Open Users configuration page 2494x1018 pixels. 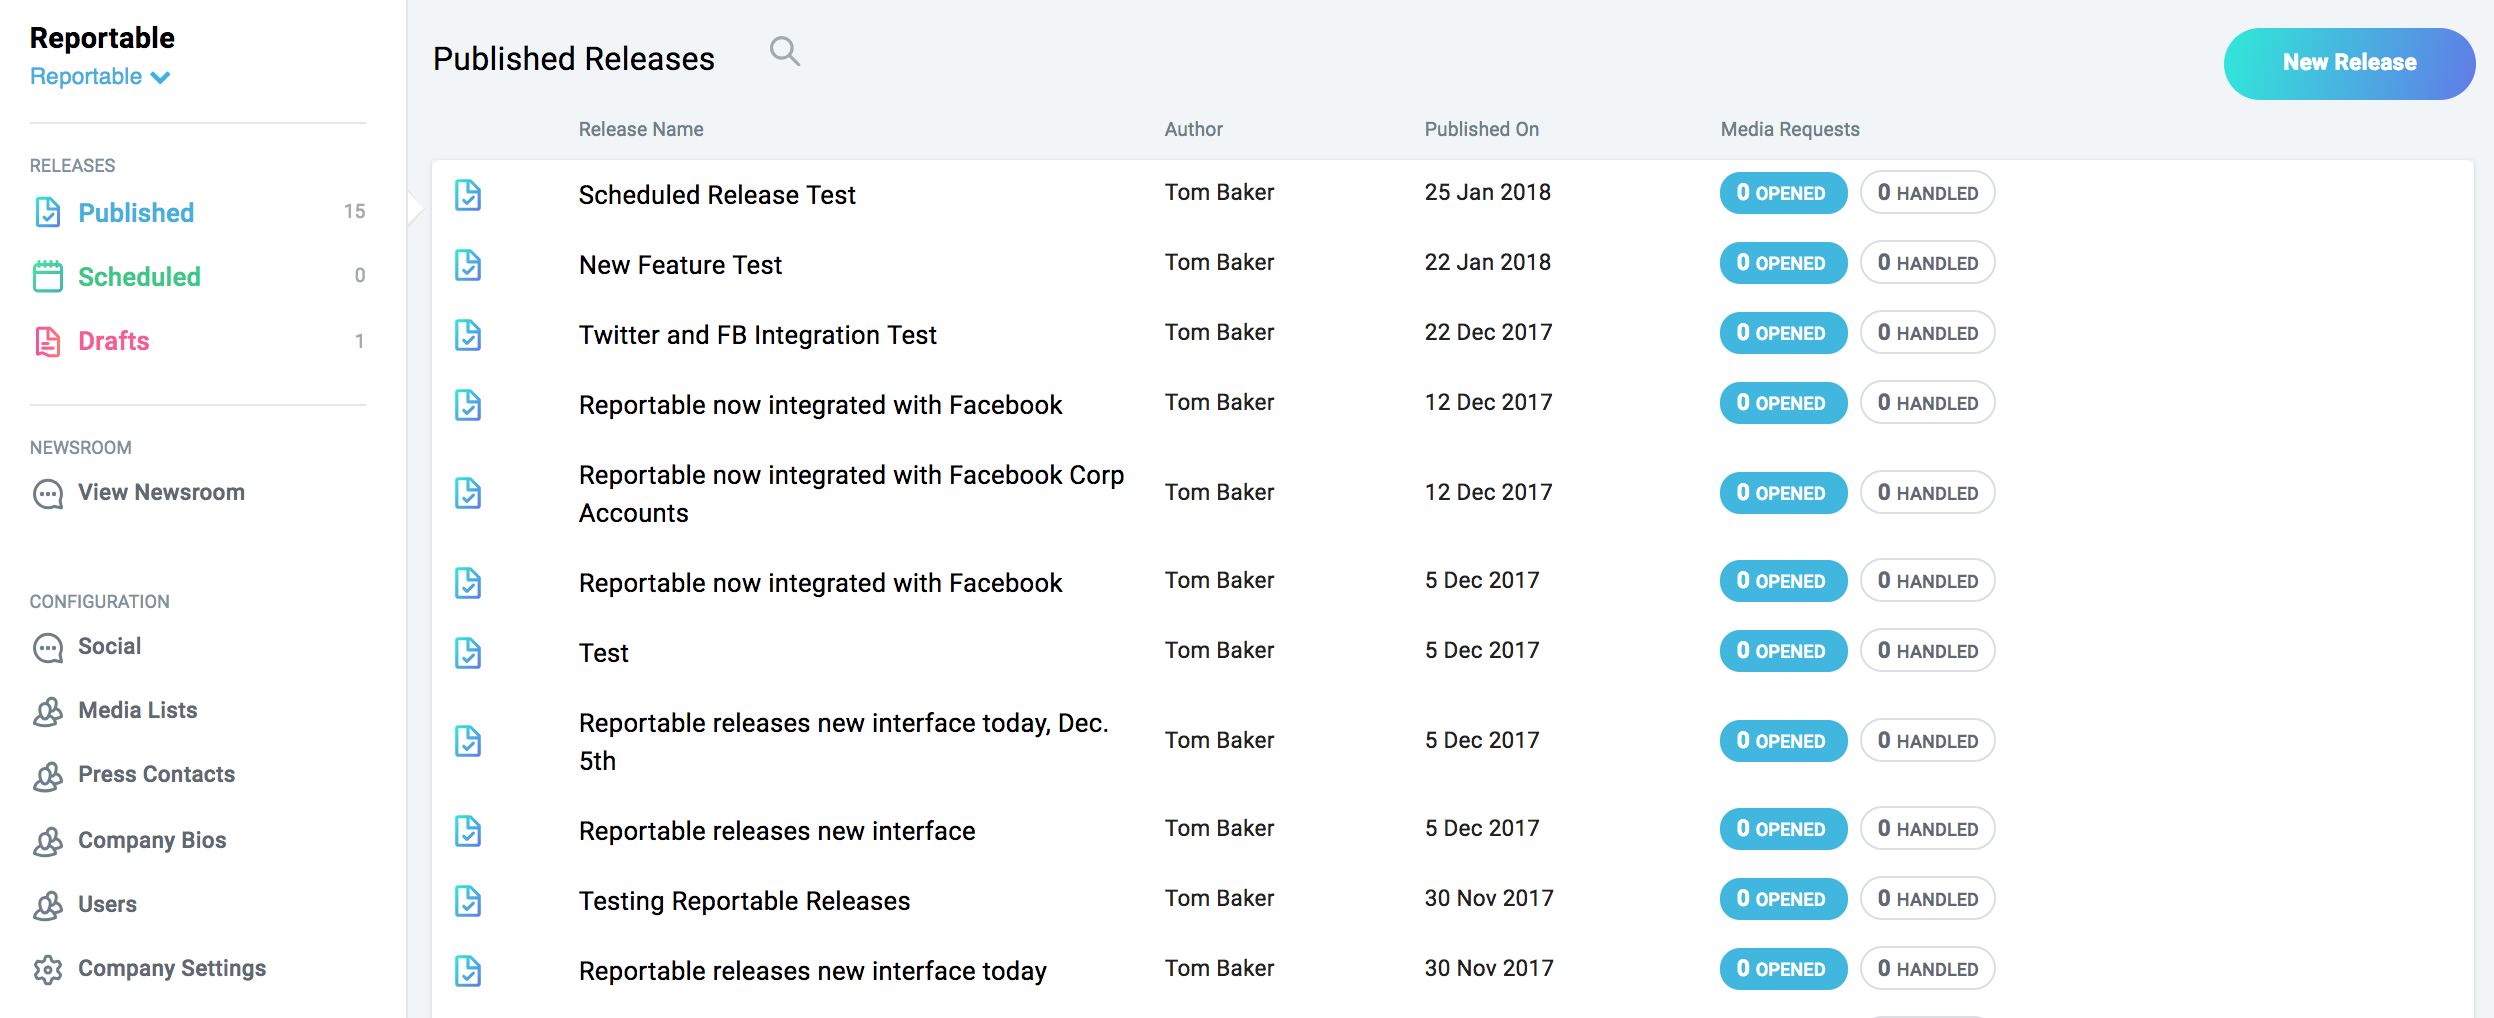[107, 904]
